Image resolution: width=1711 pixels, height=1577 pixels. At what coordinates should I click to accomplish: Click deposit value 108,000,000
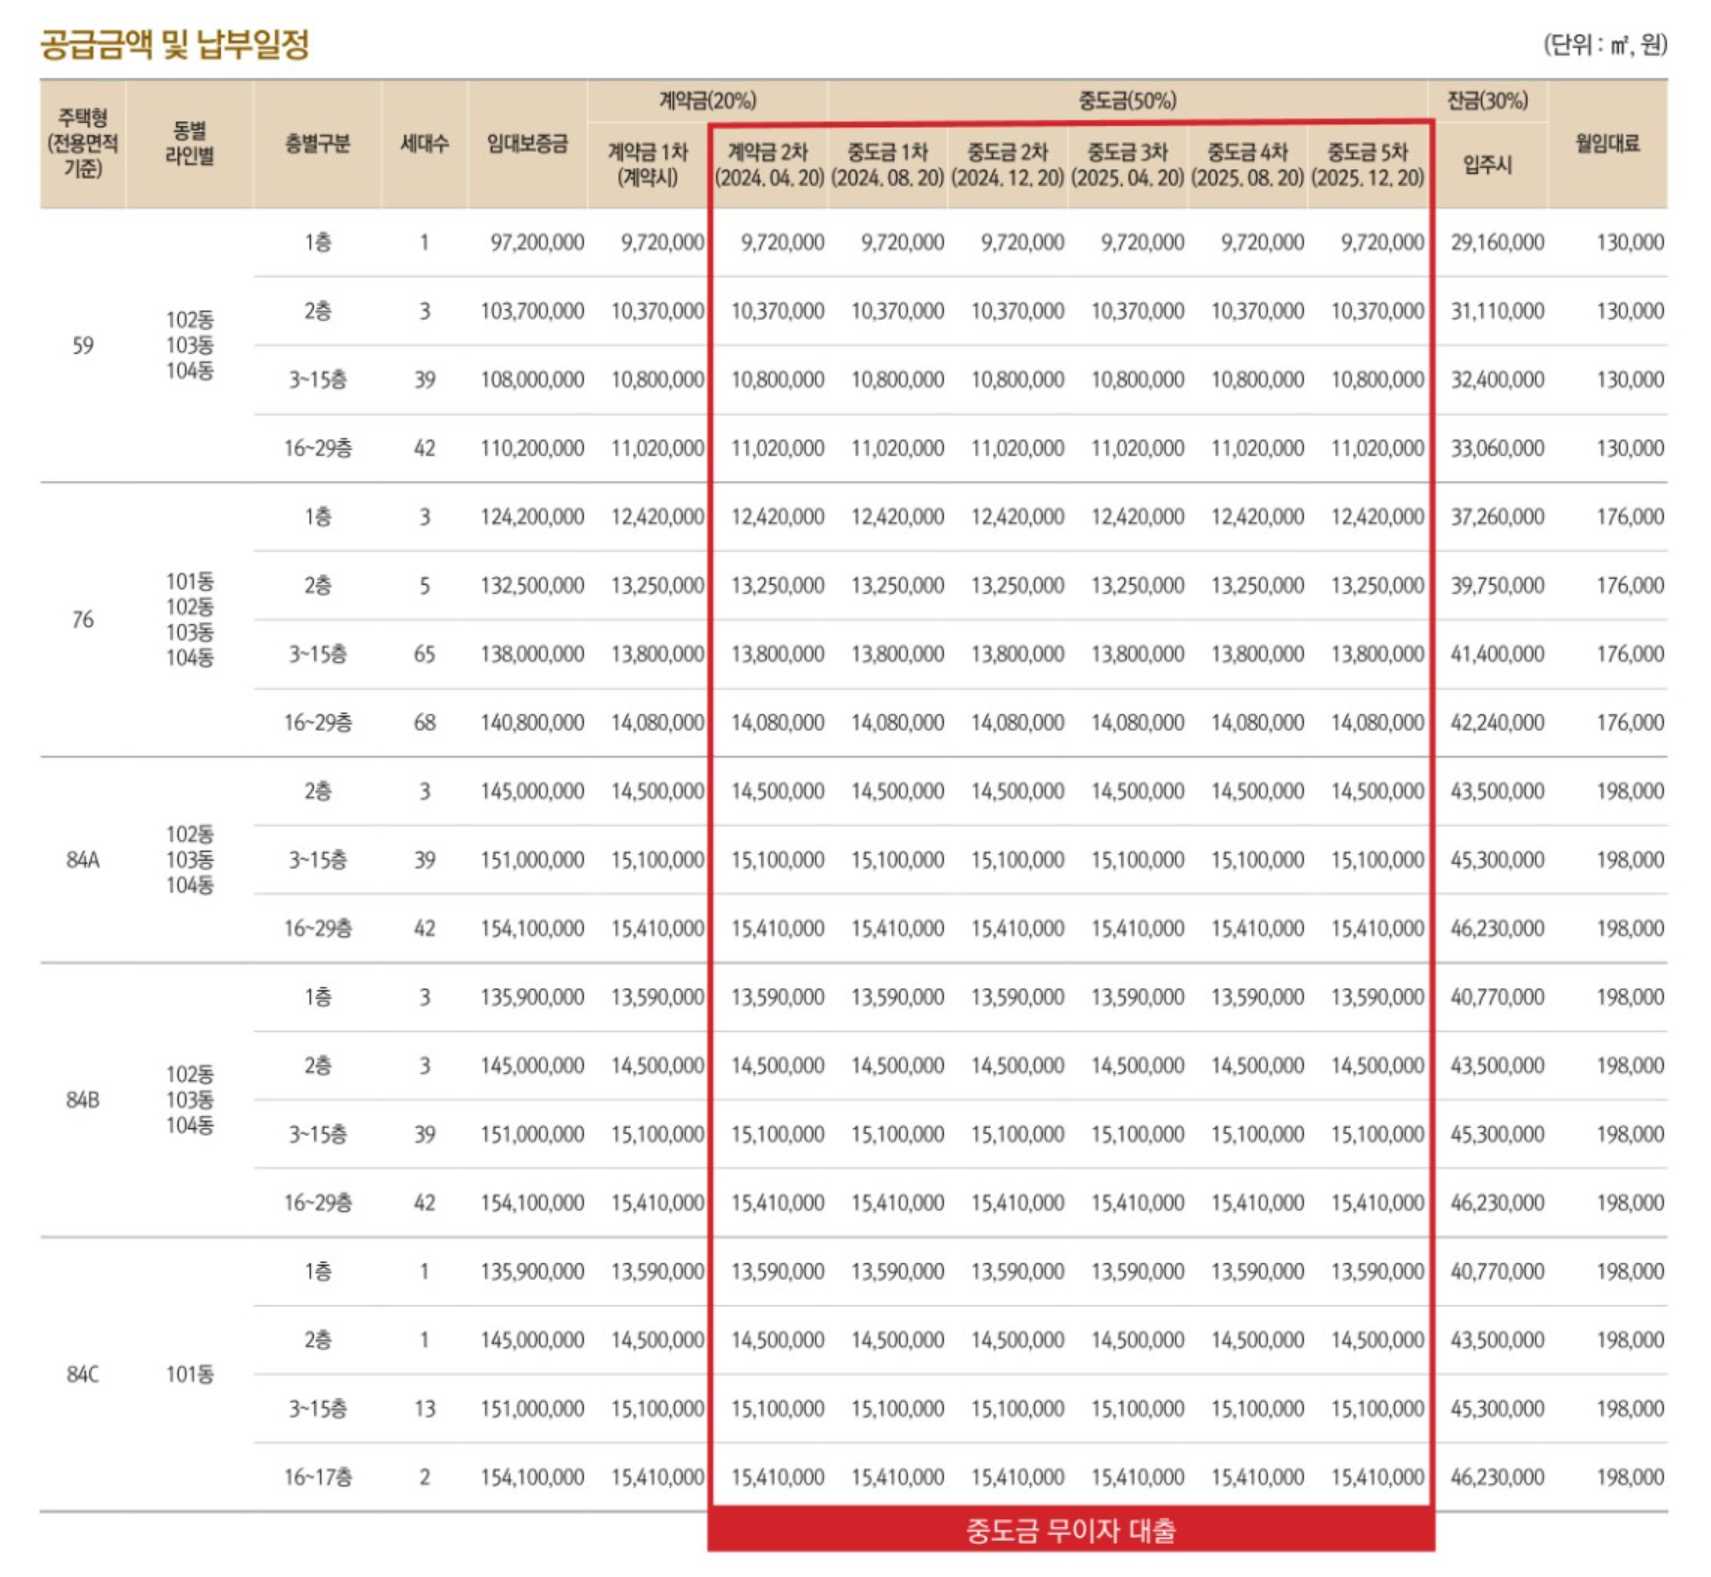[532, 380]
